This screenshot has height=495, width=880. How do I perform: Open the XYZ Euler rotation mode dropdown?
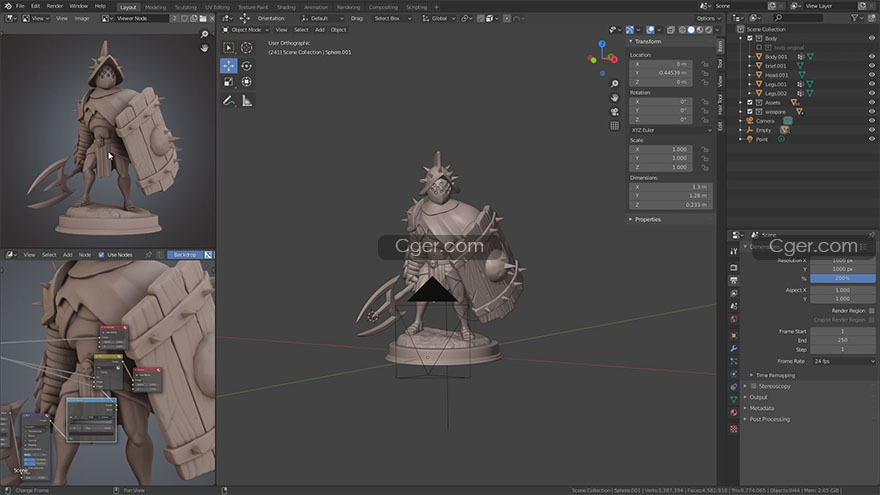[x=671, y=130]
